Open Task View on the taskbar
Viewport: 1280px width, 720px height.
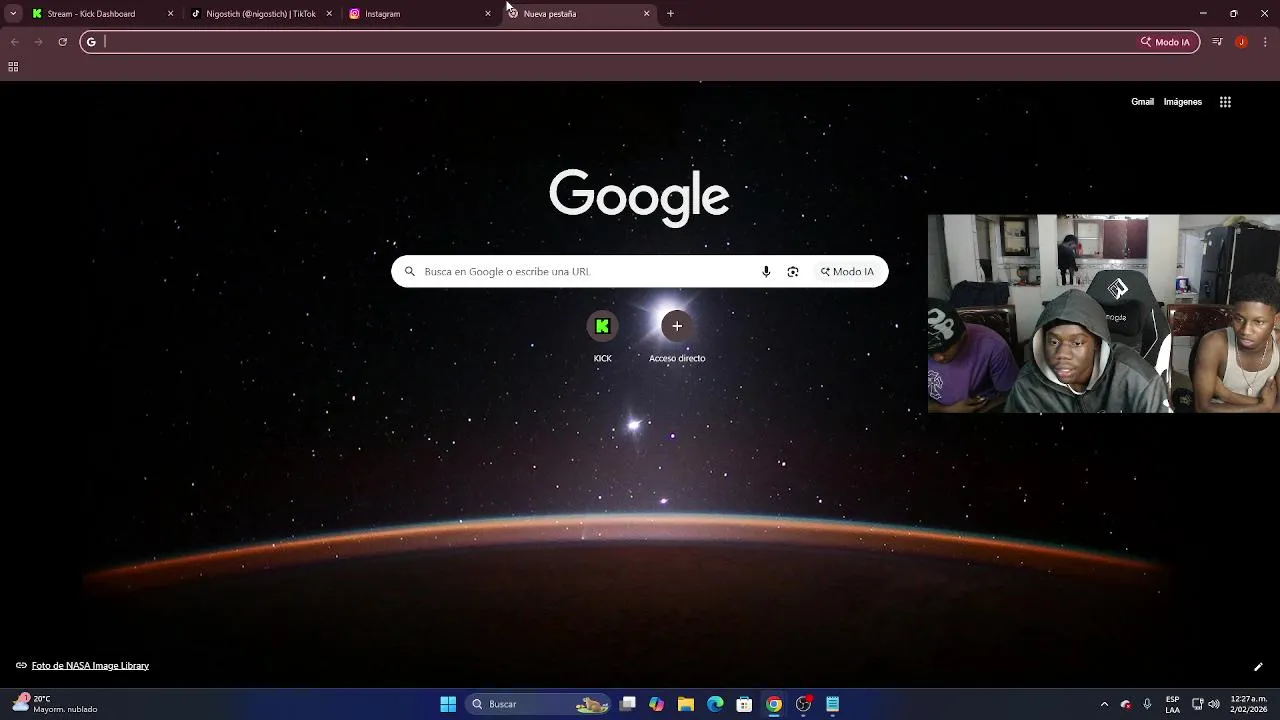pos(628,704)
